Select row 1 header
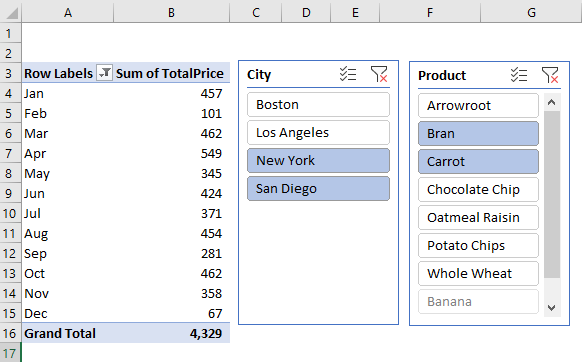Image resolution: width=582 pixels, height=362 pixels. pos(10,33)
